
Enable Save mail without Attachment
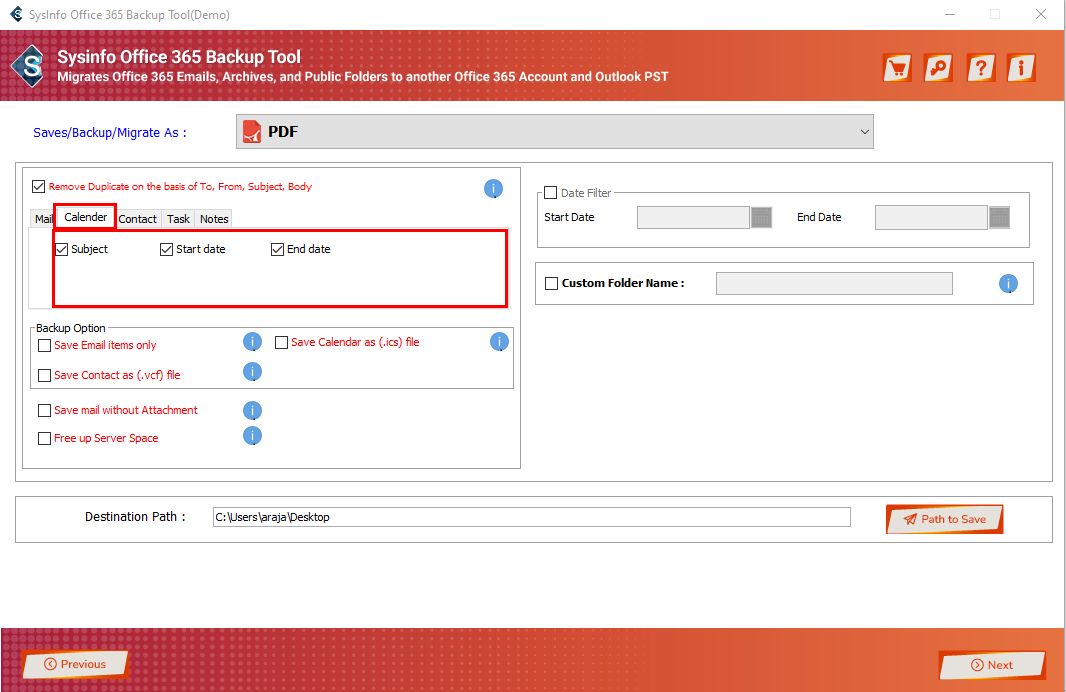pyautogui.click(x=45, y=411)
